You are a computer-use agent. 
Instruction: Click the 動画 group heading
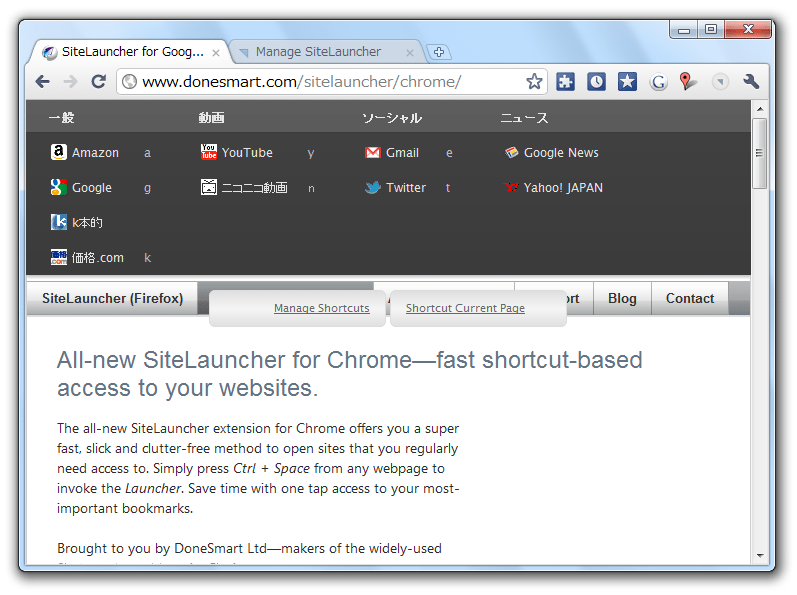211,118
